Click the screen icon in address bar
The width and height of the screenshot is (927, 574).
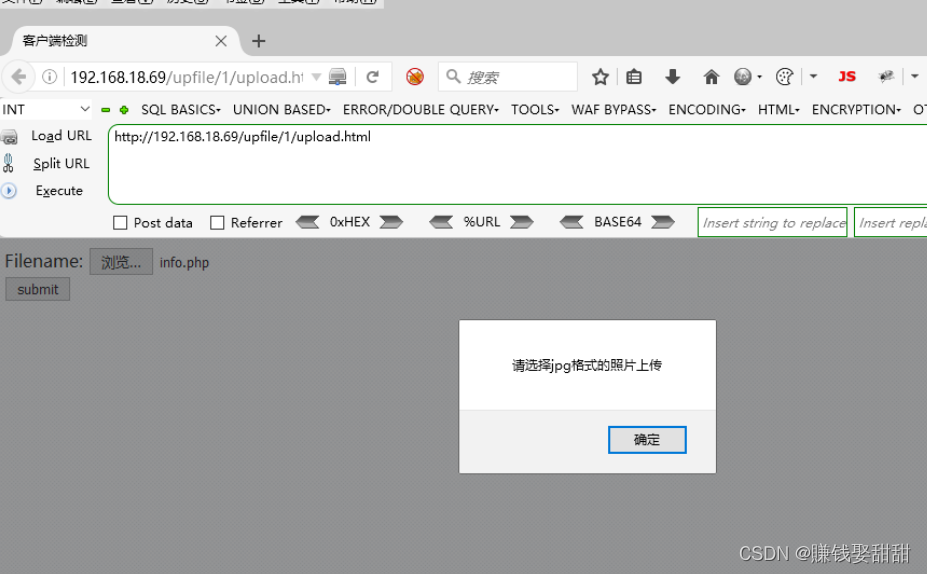(338, 77)
